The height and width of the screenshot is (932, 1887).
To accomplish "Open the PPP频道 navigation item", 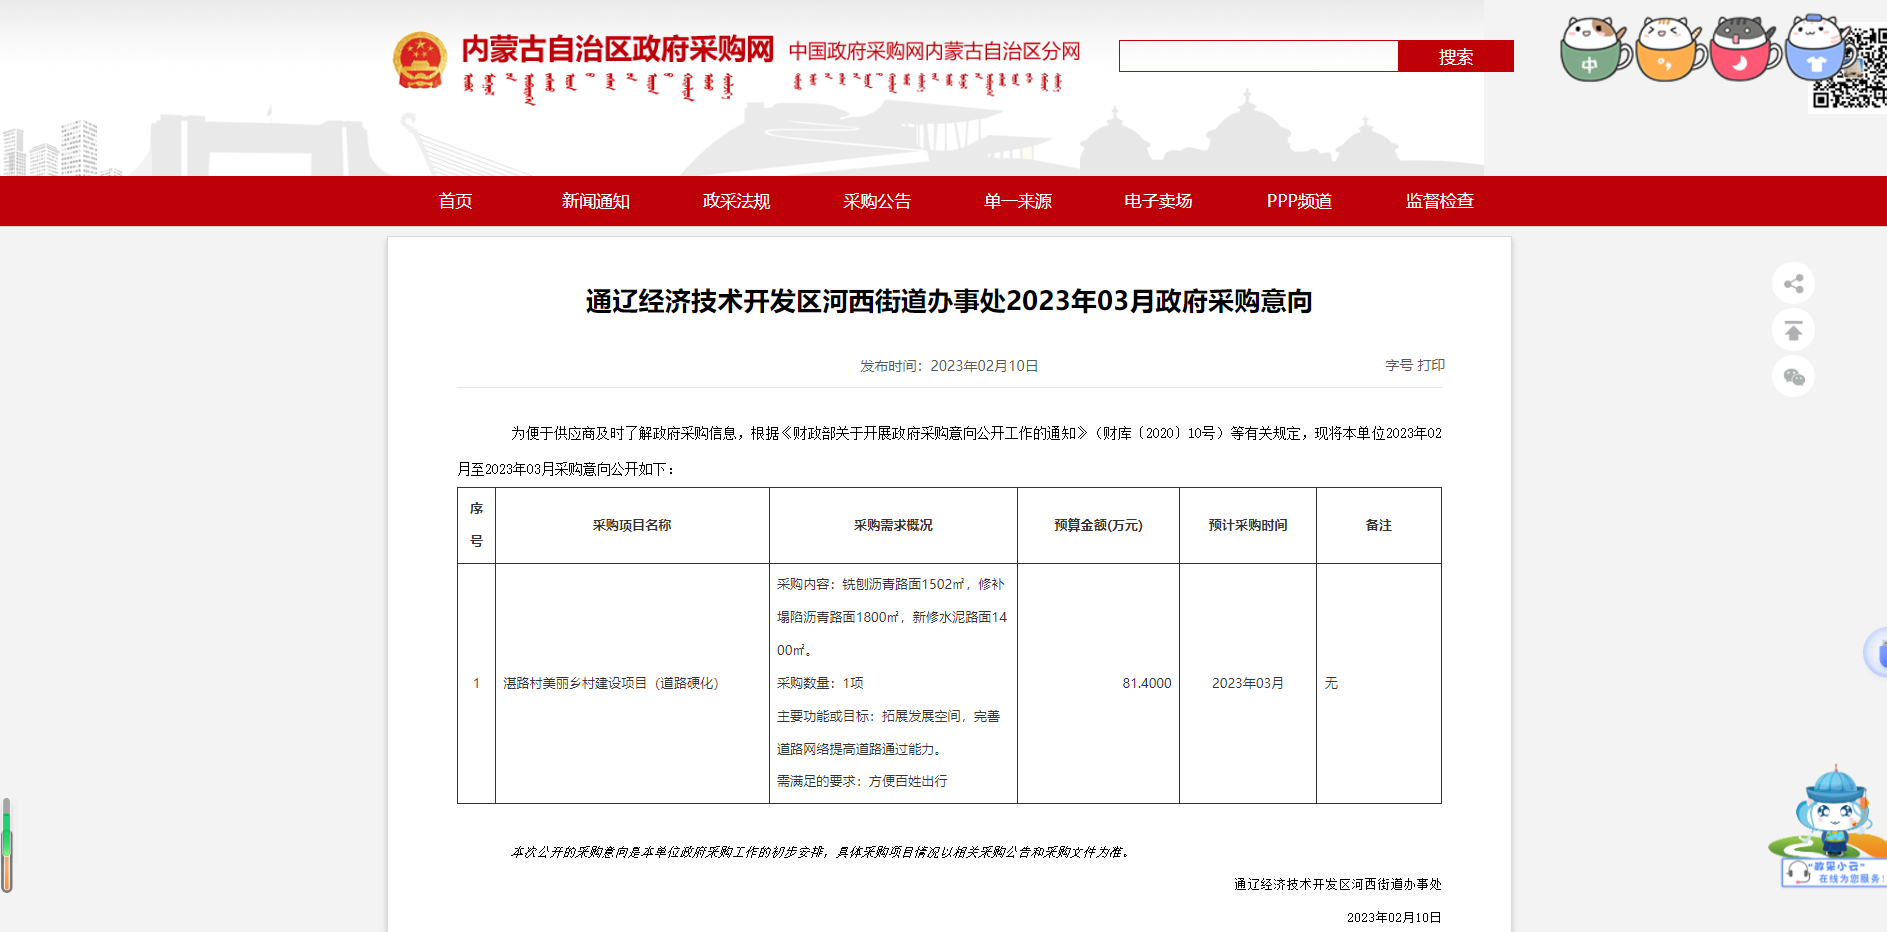I will coord(1299,201).
